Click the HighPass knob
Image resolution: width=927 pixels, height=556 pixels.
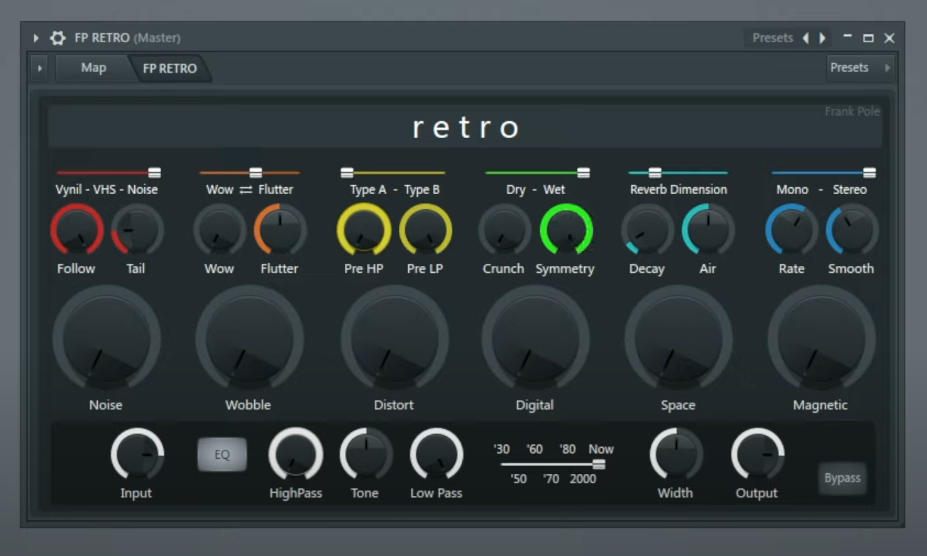(x=296, y=454)
